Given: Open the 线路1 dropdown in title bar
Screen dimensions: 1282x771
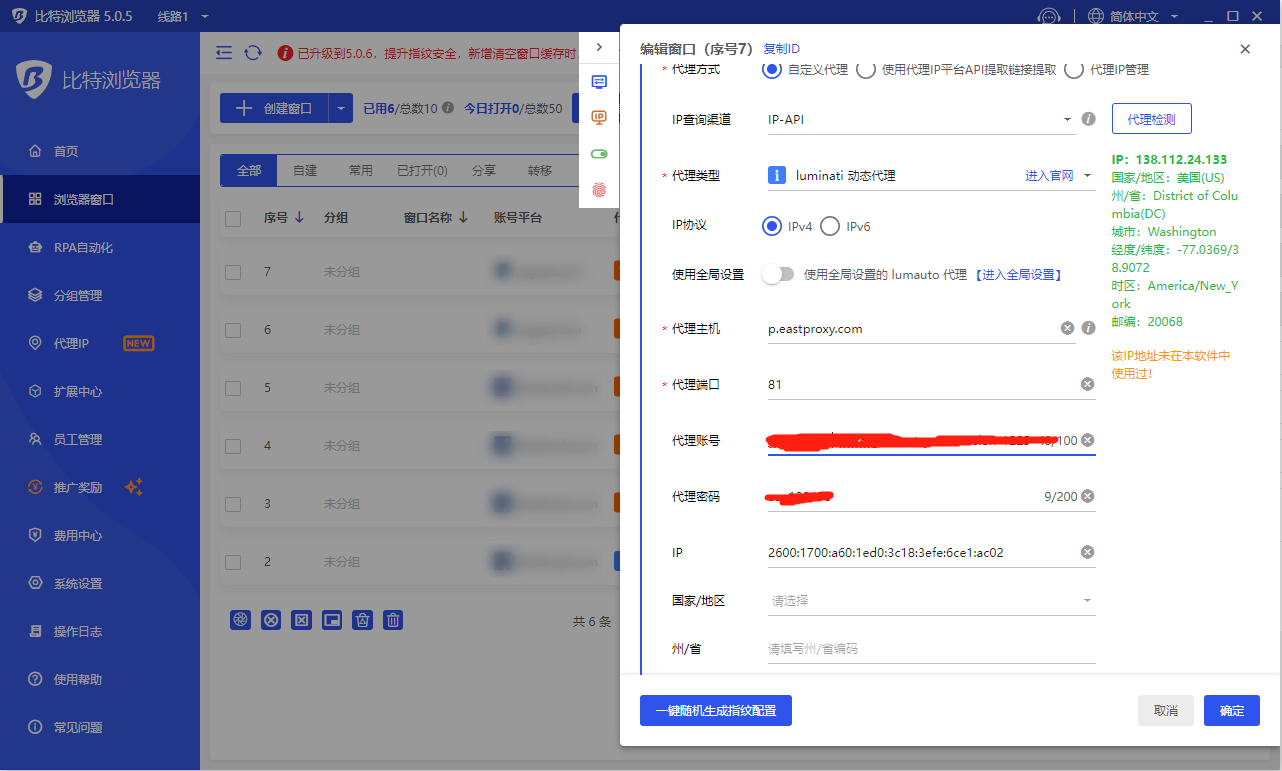Looking at the screenshot, I should pyautogui.click(x=184, y=17).
